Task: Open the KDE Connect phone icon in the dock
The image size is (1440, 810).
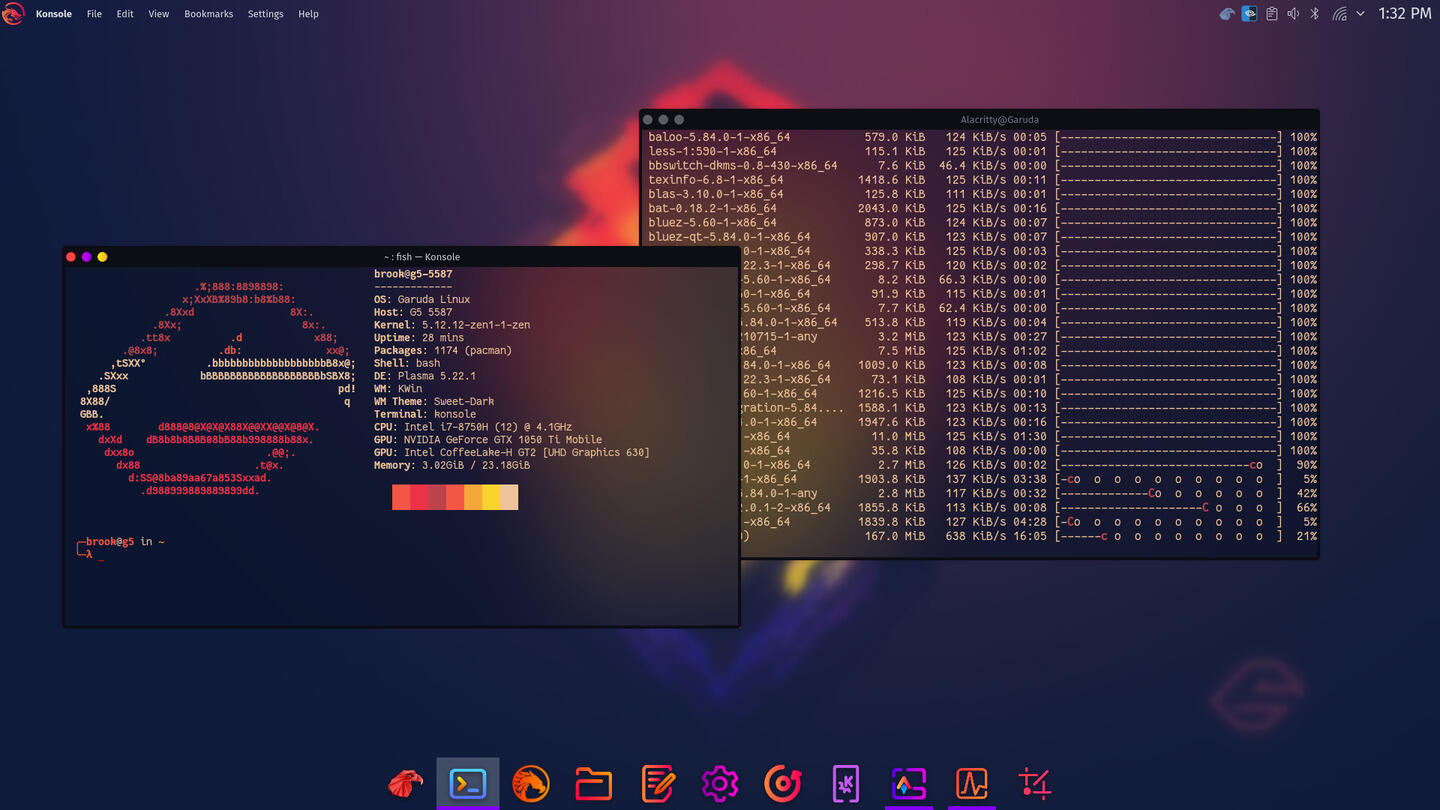Action: (845, 783)
